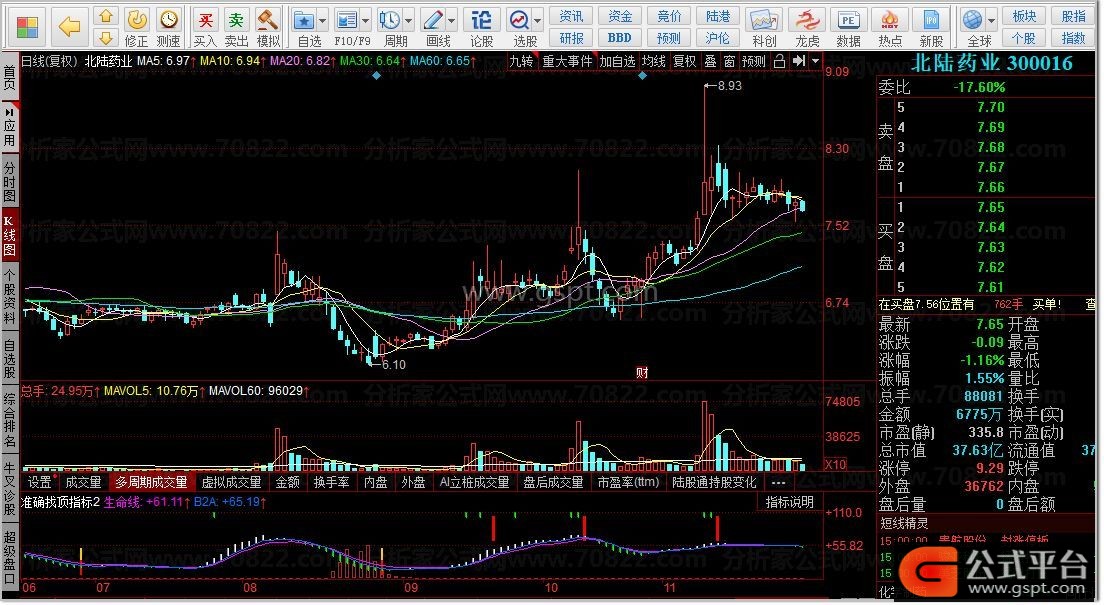Click the 资讯 news button
This screenshot has height=605, width=1104.
(571, 16)
